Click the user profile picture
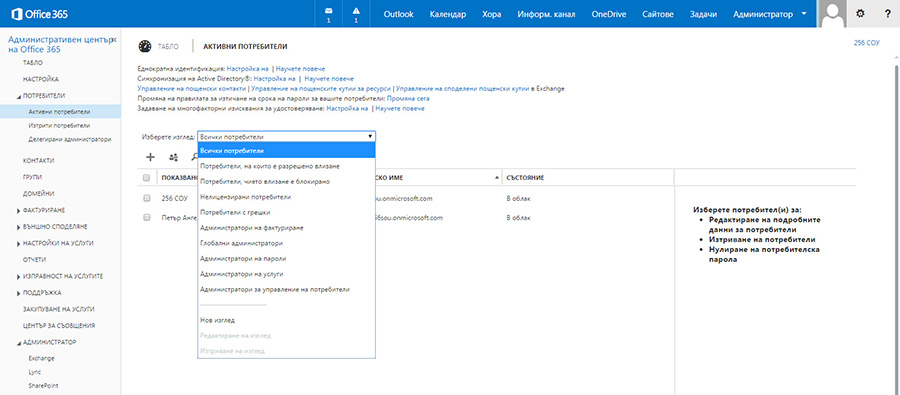Screen dimensions: 900x395 tap(832, 14)
